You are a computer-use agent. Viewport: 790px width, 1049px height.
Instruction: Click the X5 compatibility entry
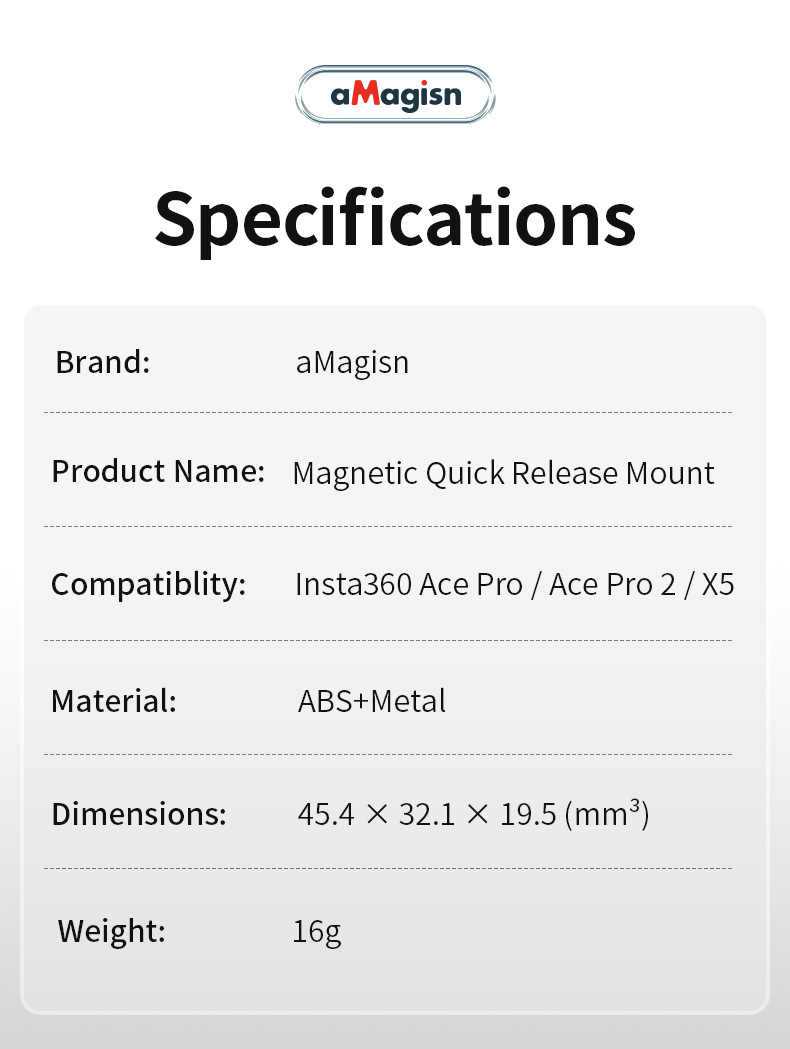coord(718,585)
